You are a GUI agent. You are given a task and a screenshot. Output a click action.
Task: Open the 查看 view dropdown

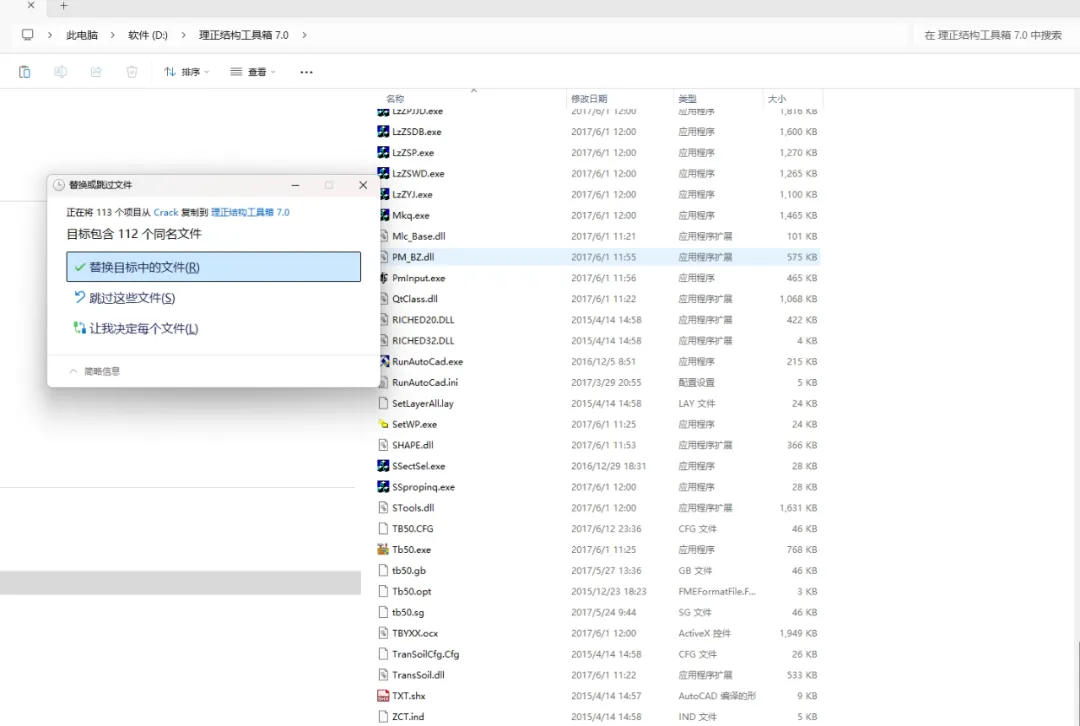pyautogui.click(x=253, y=72)
